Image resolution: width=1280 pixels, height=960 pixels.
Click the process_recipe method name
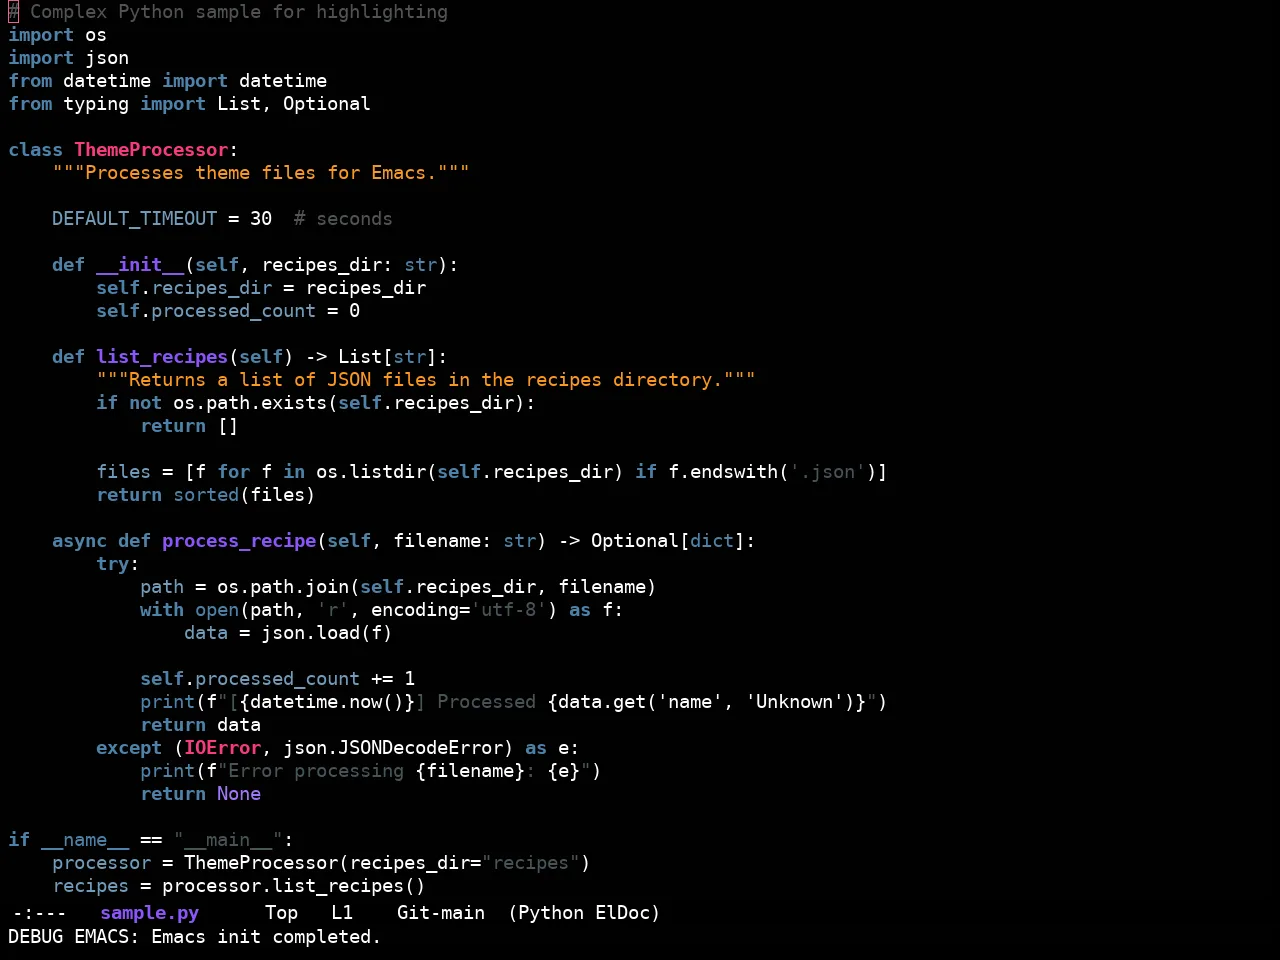(x=239, y=541)
